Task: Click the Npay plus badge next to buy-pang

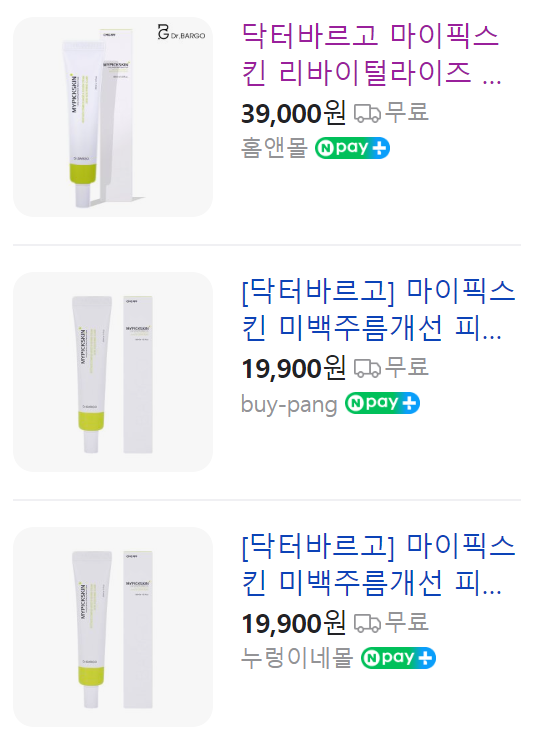Action: (x=382, y=403)
